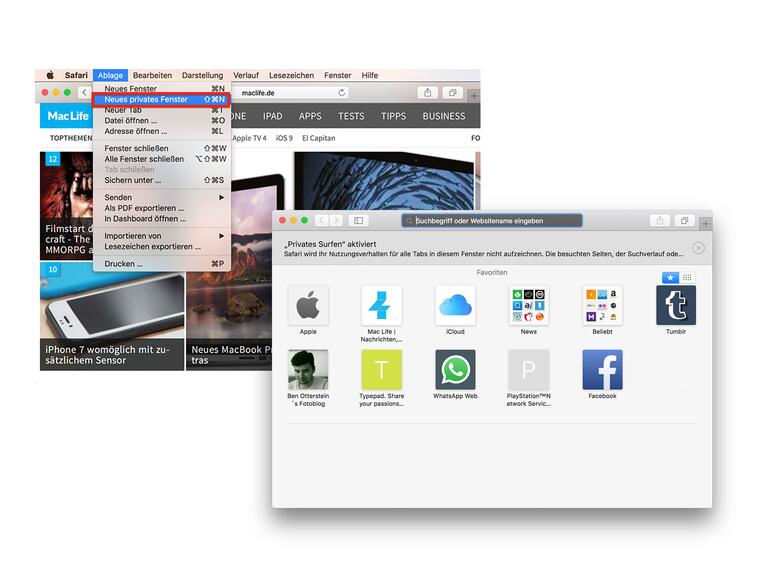This screenshot has height=578, width=770.
Task: Choose Lesezeichen exportieren menu item
Action: 161,247
